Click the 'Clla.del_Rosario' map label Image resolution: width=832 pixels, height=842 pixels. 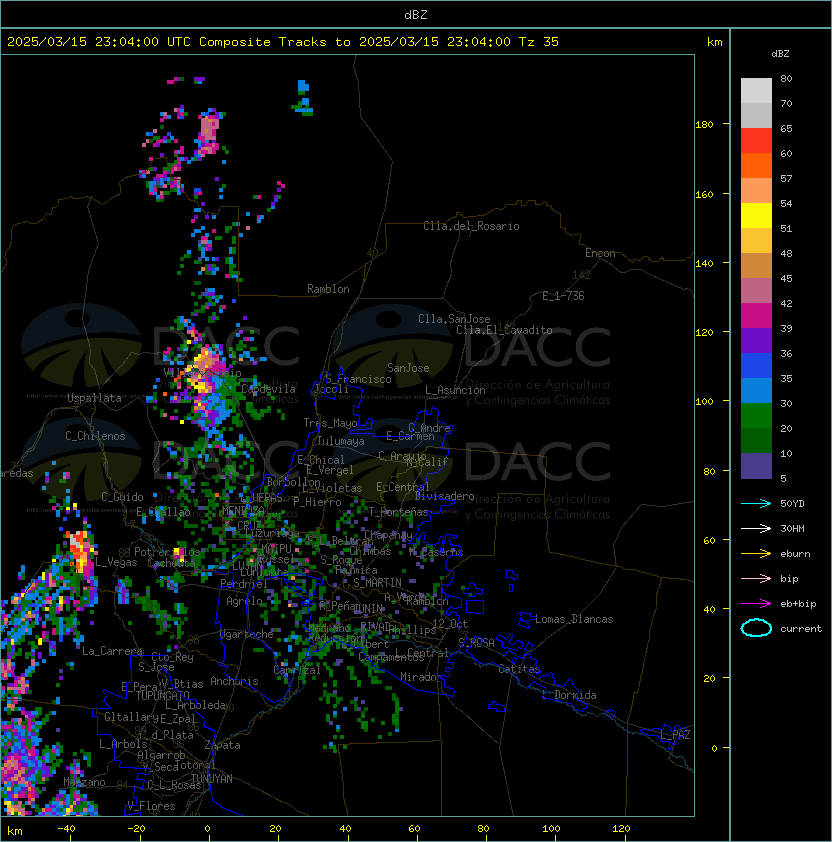tap(471, 226)
